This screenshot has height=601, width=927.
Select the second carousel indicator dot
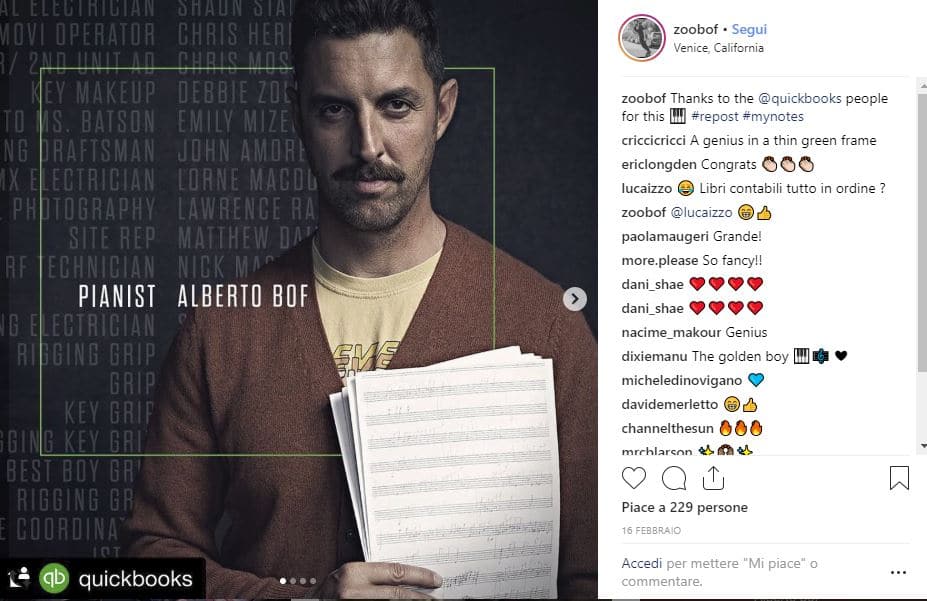pyautogui.click(x=293, y=581)
